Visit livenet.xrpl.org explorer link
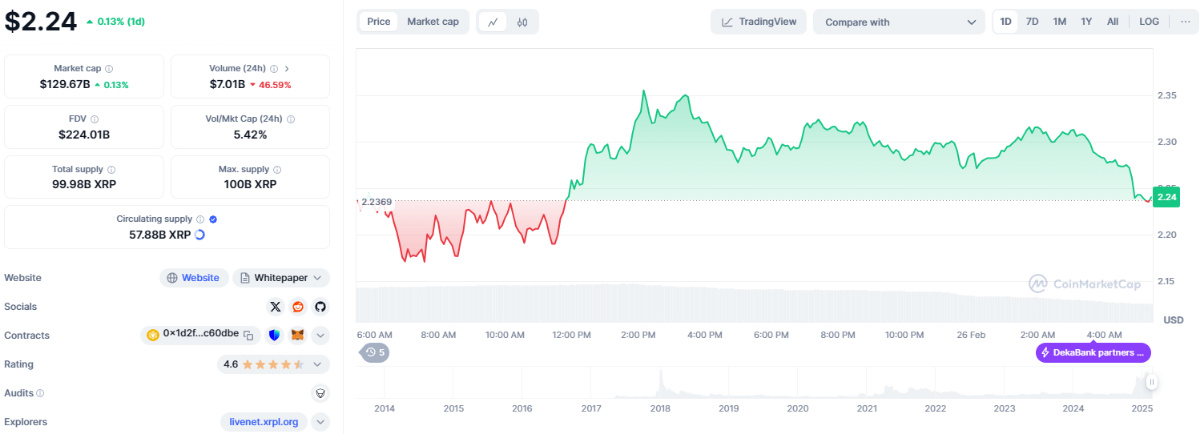The image size is (1200, 434). (264, 422)
